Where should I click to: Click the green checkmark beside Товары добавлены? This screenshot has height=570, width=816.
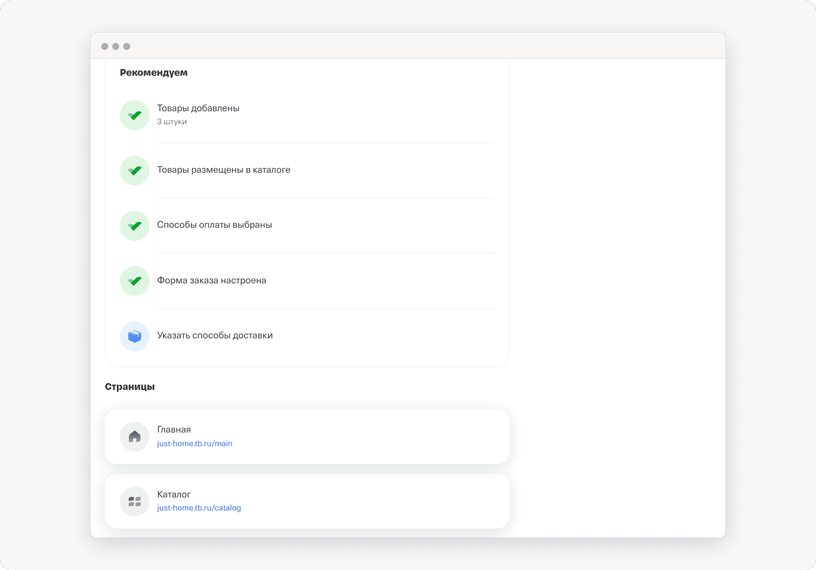tap(134, 115)
